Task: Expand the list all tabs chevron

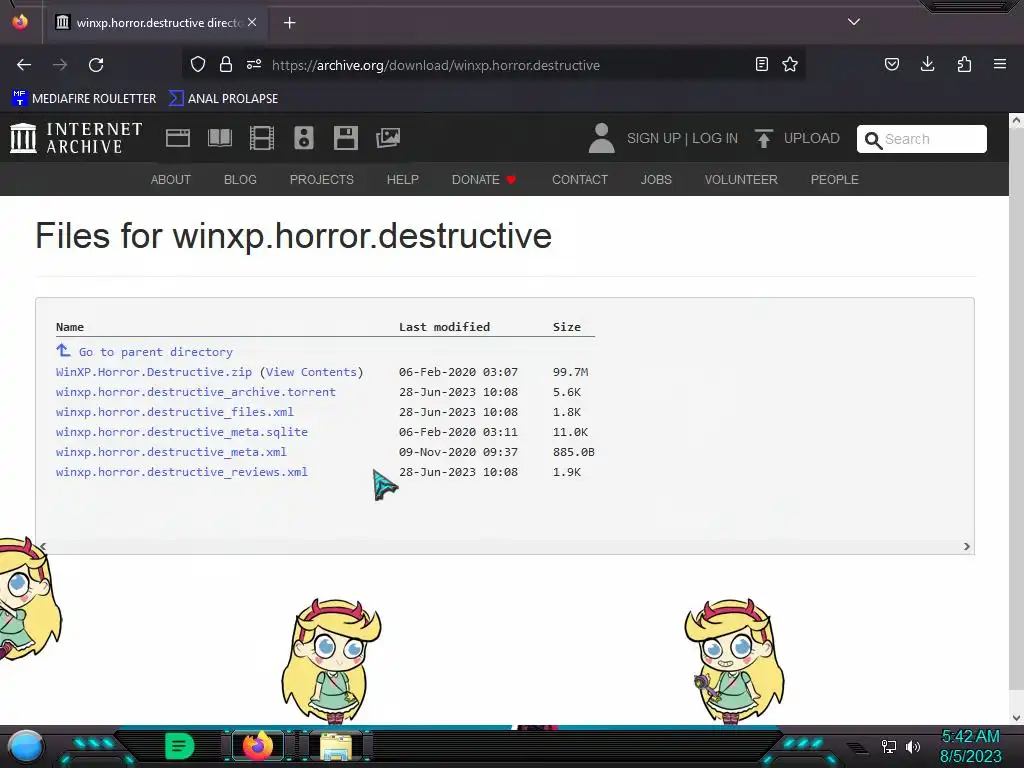Action: (854, 22)
